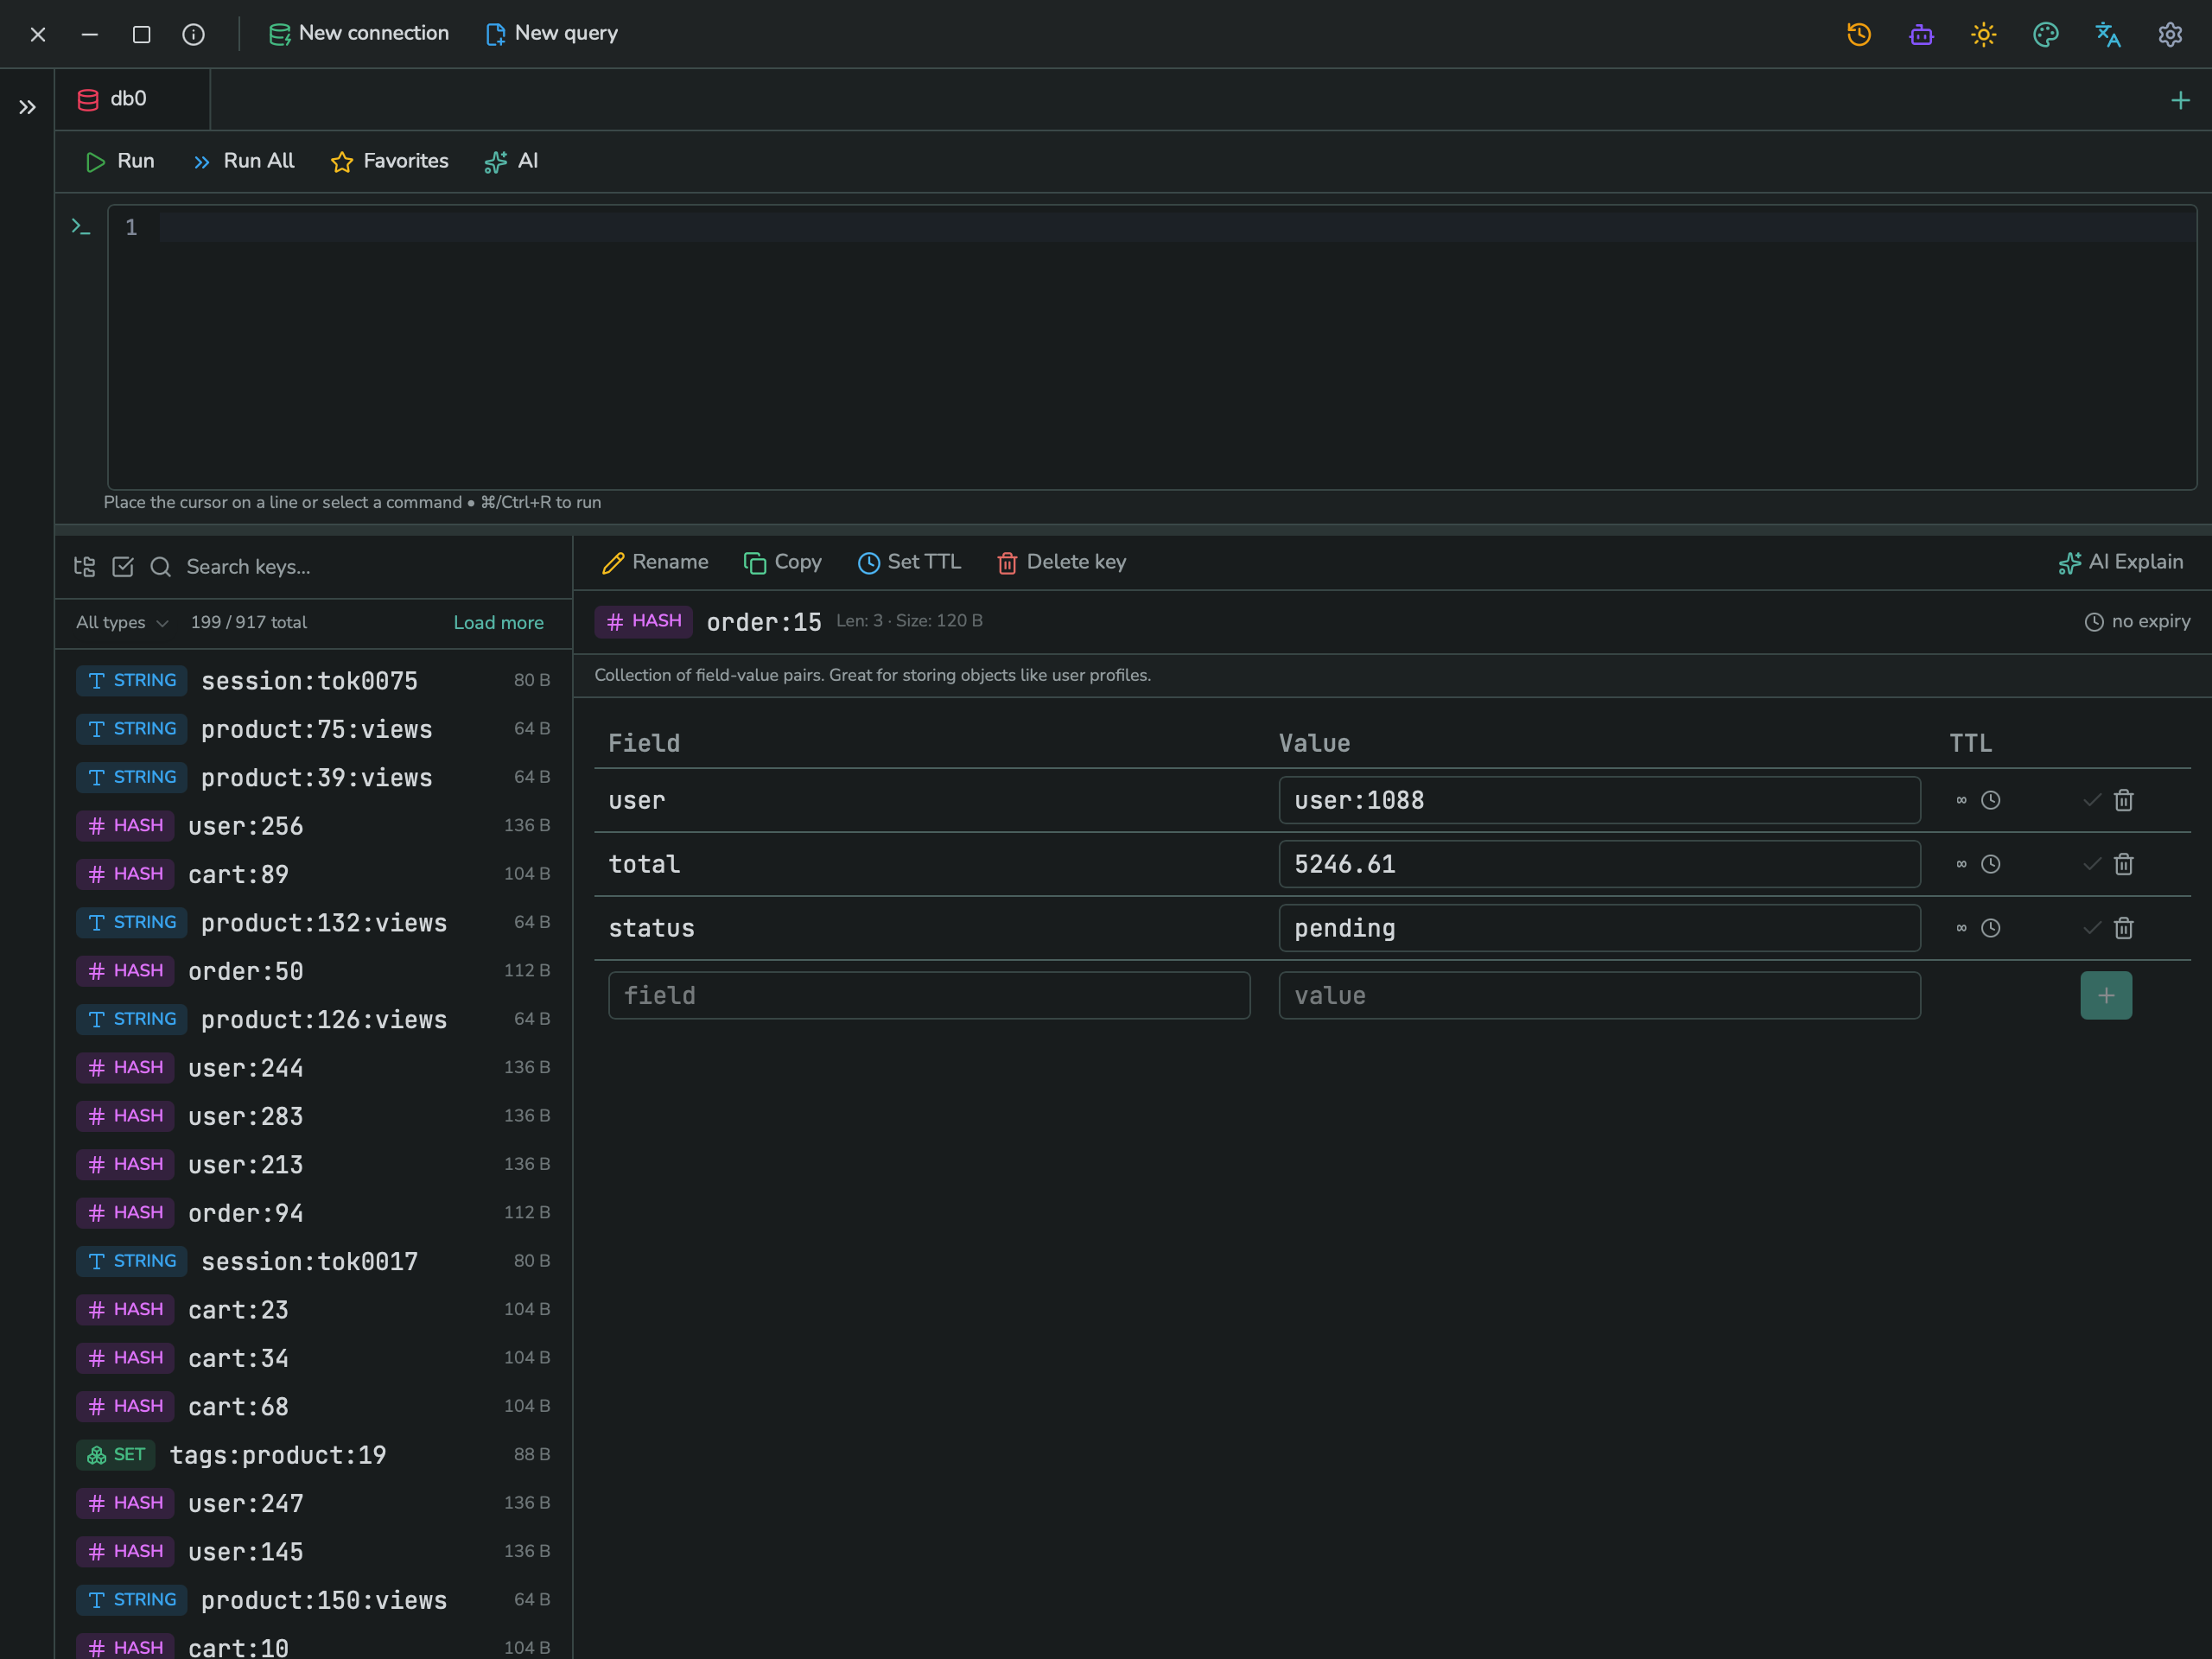Open the All types filter dropdown
The width and height of the screenshot is (2212, 1659).
pyautogui.click(x=122, y=622)
